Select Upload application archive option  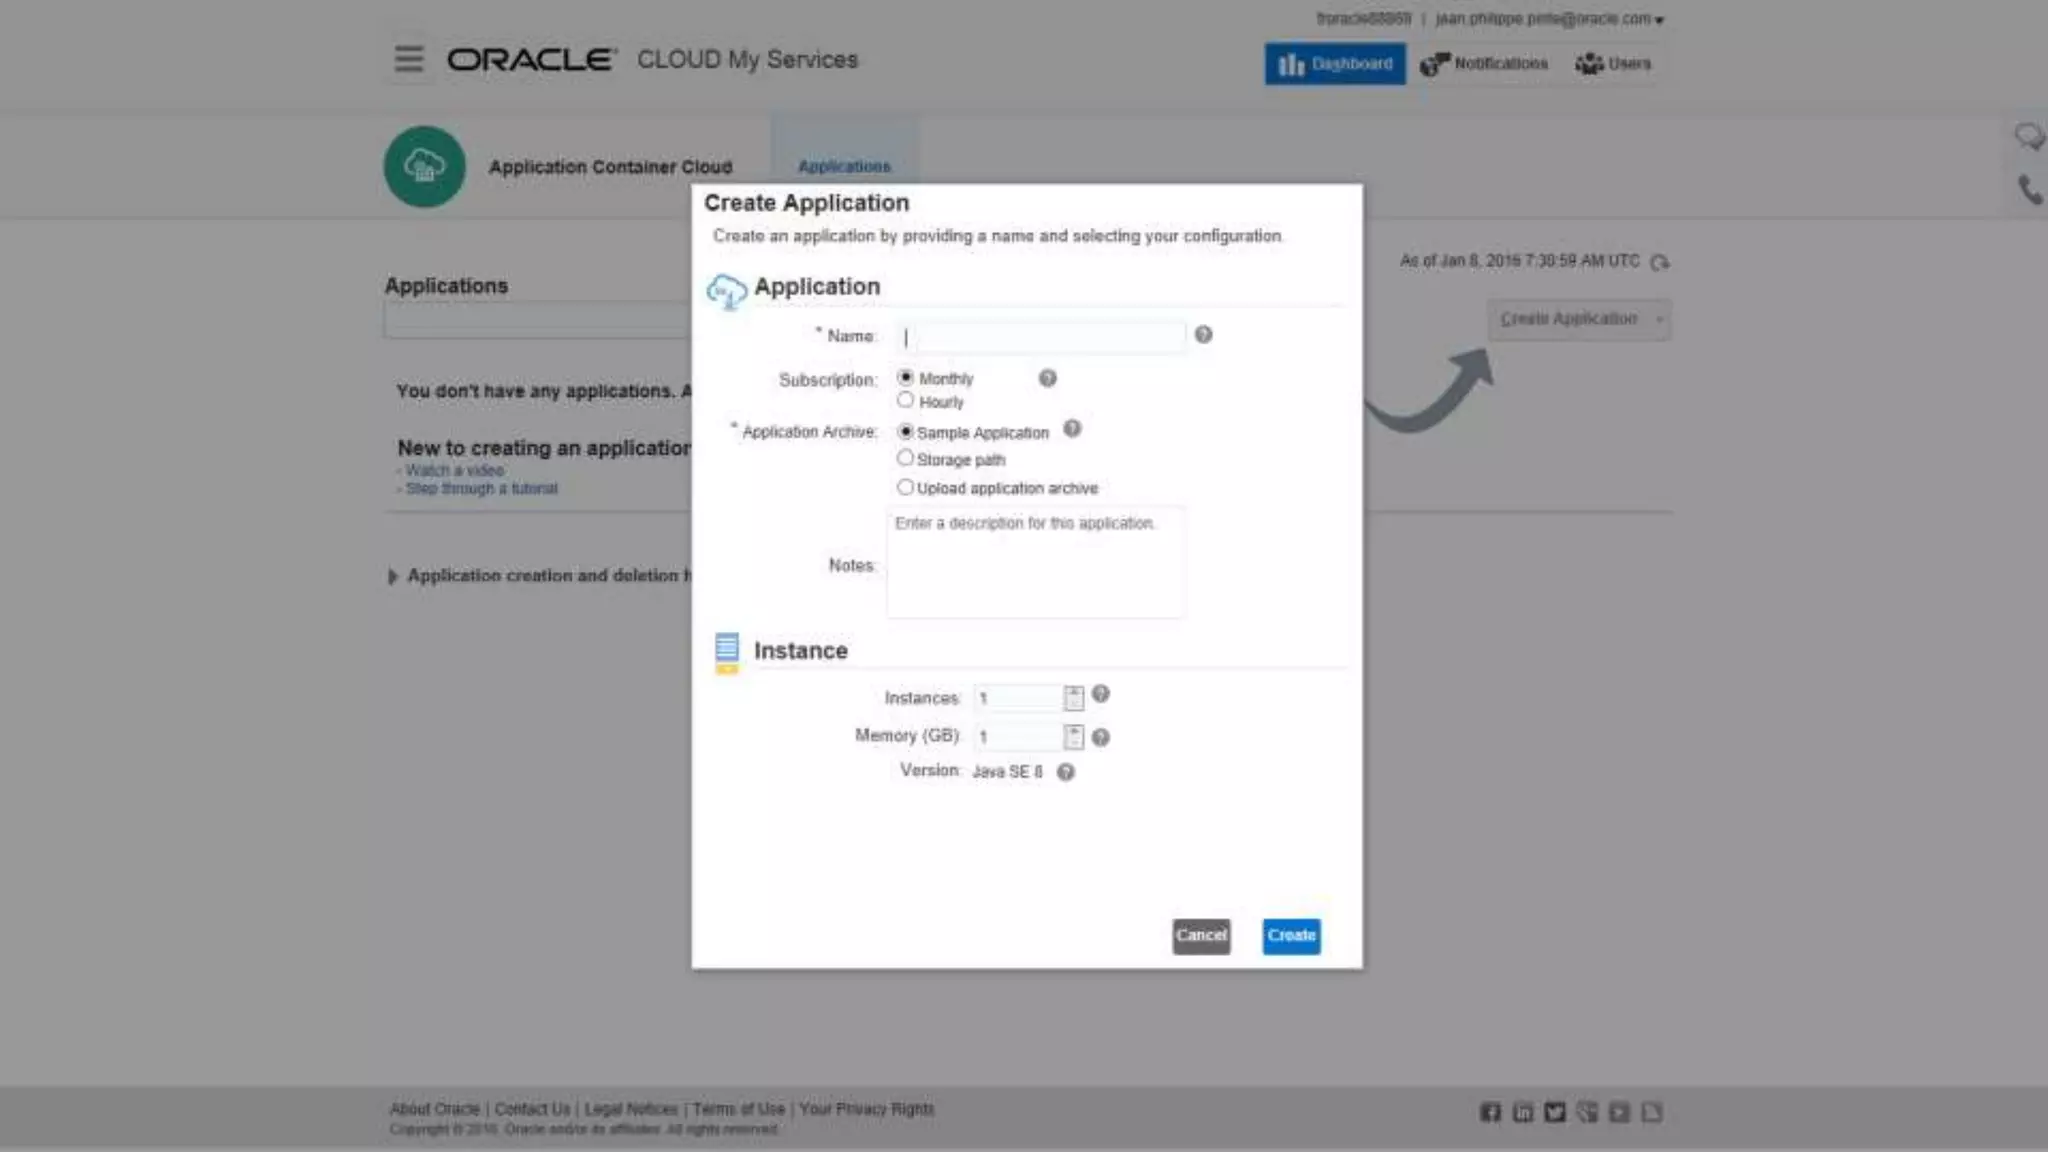pos(905,487)
